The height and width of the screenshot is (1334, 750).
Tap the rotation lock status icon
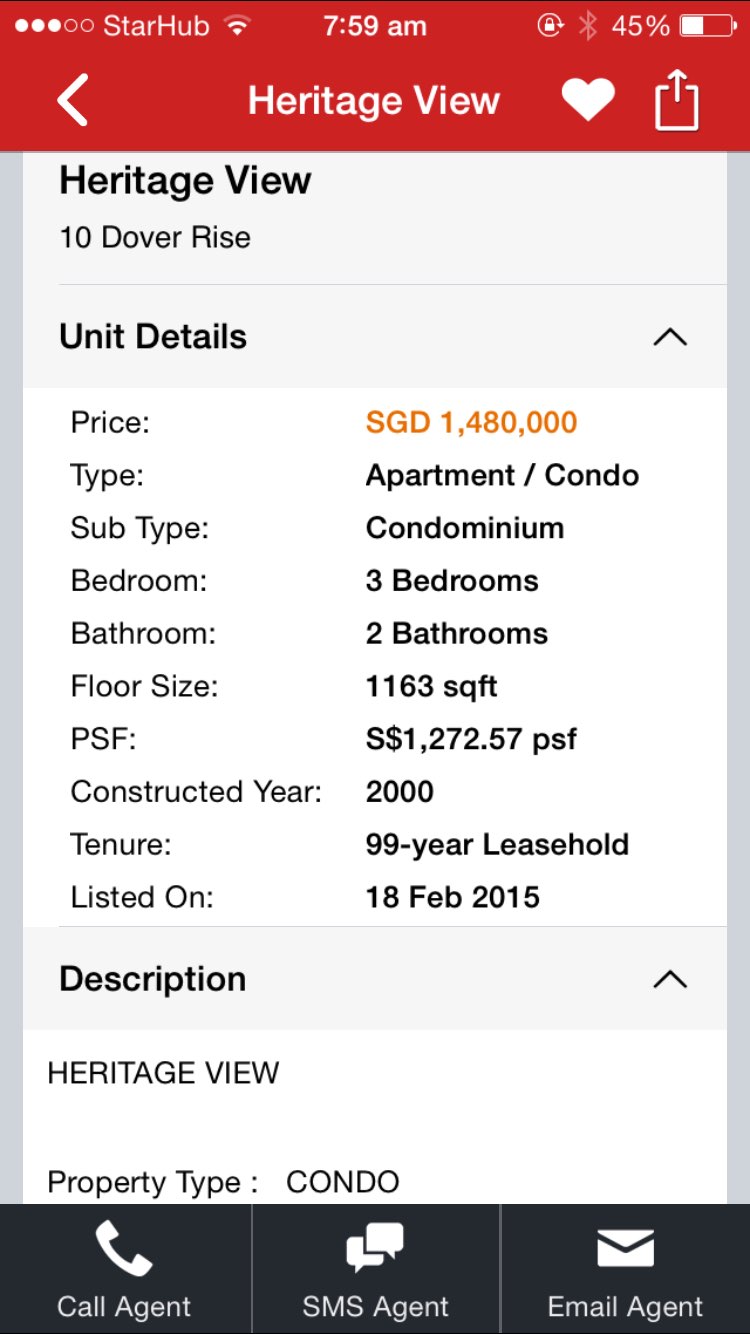point(550,26)
